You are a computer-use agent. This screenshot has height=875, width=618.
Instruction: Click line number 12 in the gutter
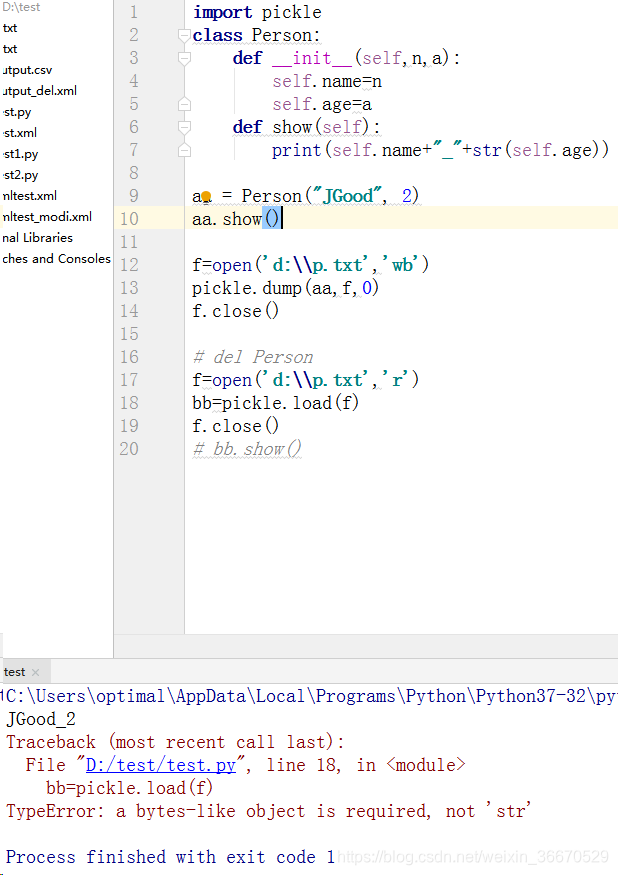tap(129, 265)
